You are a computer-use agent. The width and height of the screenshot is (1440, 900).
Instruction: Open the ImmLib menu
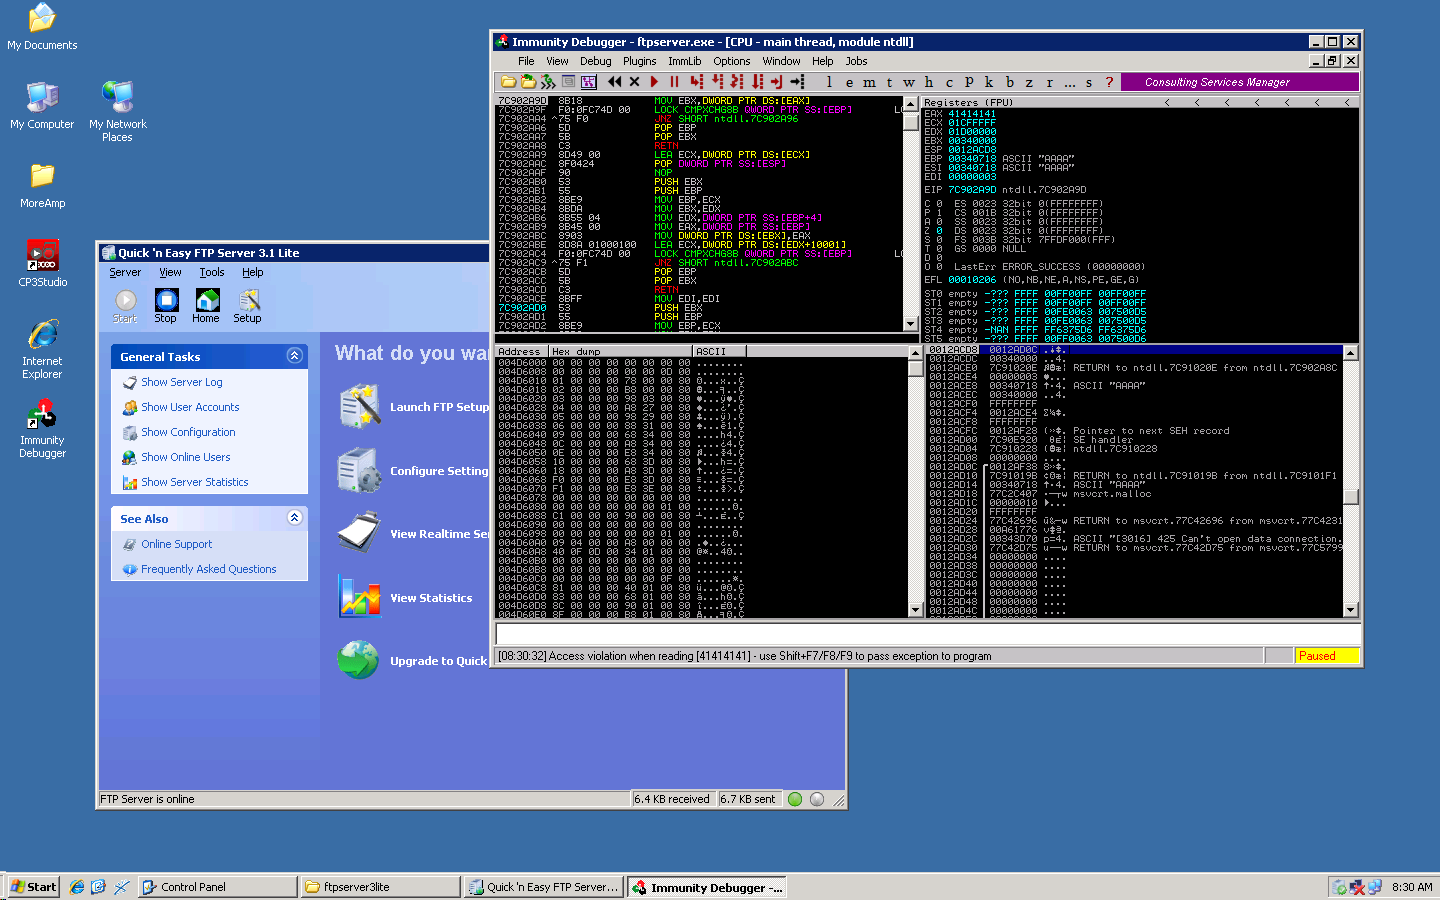(685, 61)
